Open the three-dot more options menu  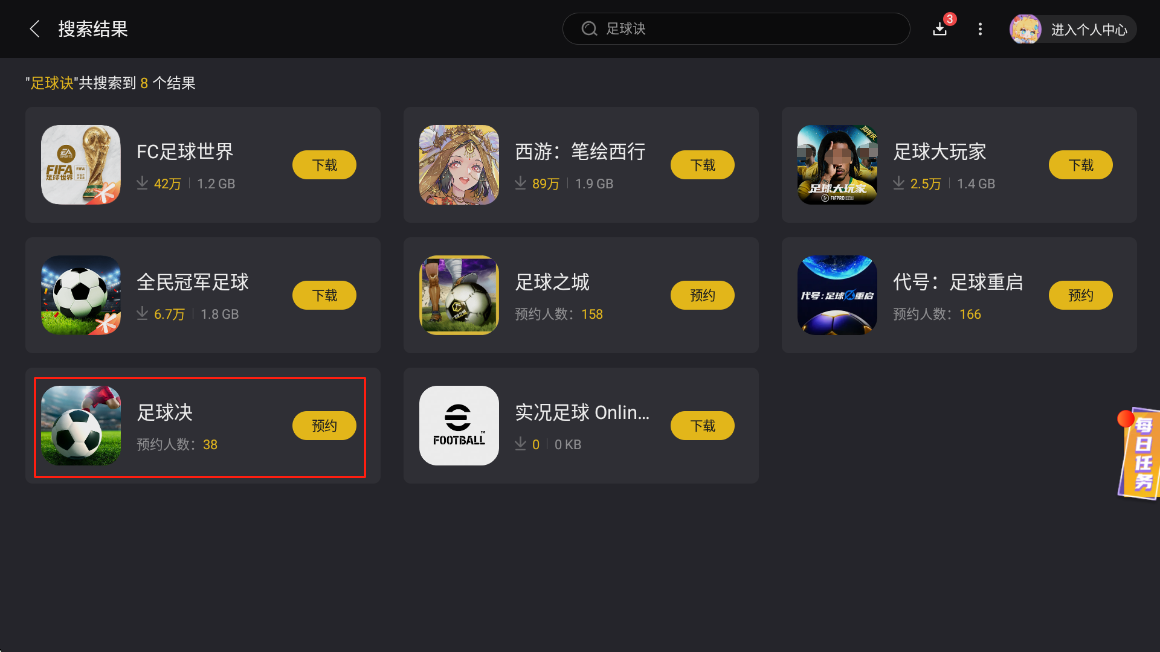pyautogui.click(x=980, y=29)
